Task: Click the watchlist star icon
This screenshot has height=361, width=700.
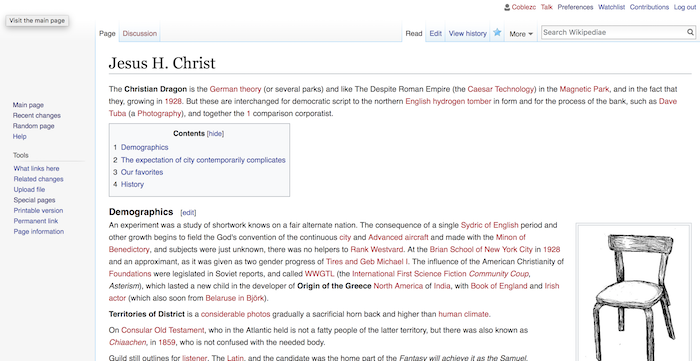Action: click(497, 33)
